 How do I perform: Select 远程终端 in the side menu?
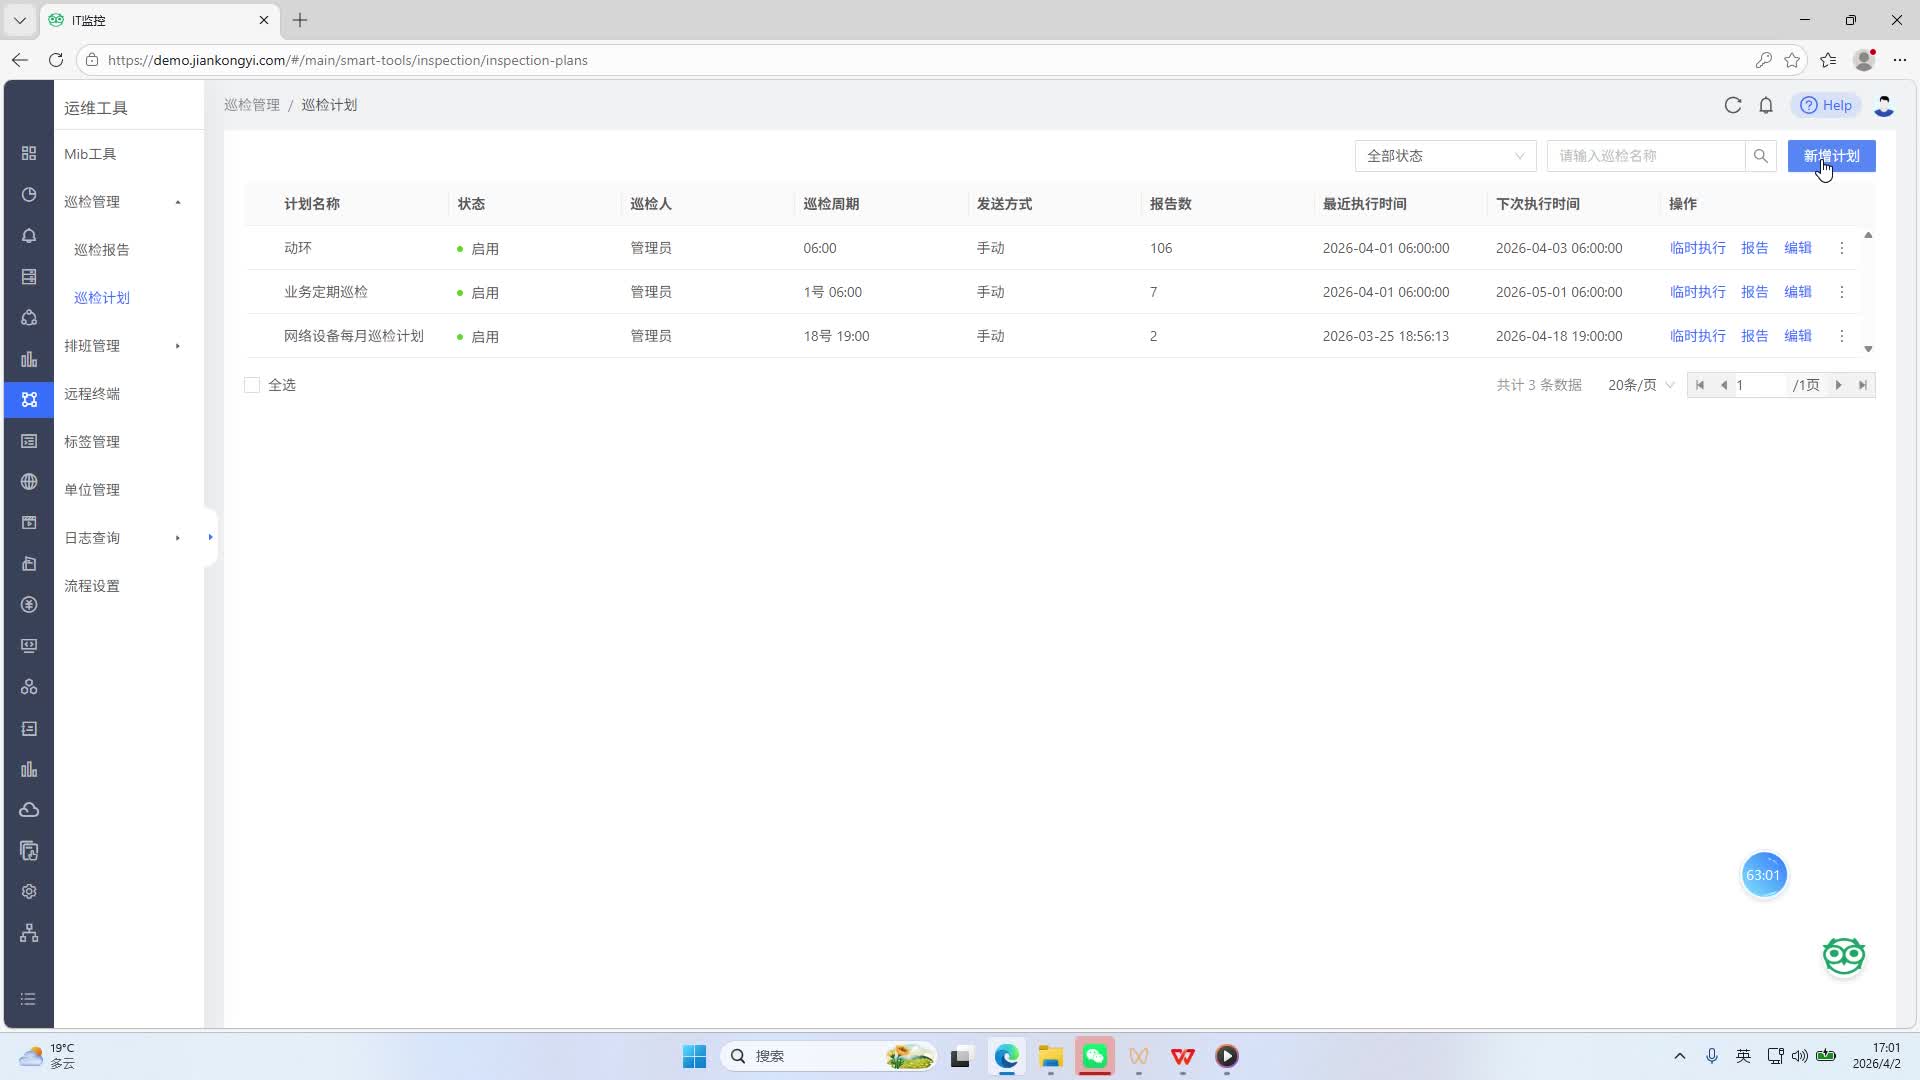[x=92, y=394]
